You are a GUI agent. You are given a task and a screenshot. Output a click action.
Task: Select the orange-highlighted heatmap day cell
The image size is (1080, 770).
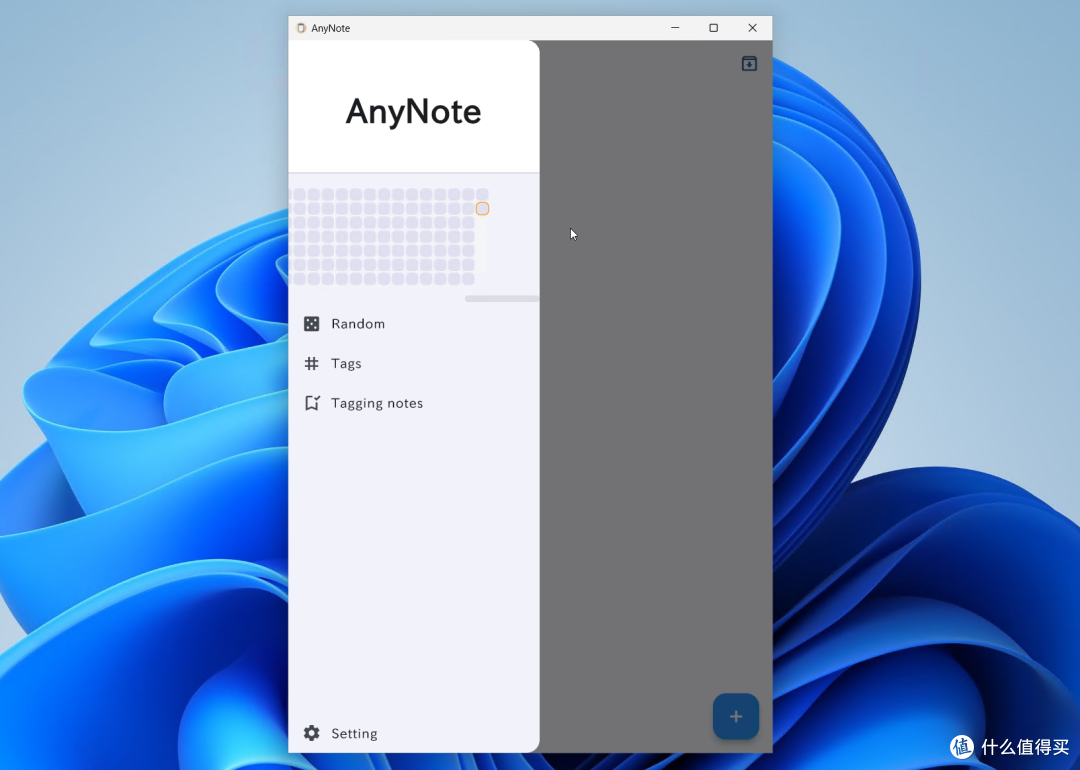point(482,209)
